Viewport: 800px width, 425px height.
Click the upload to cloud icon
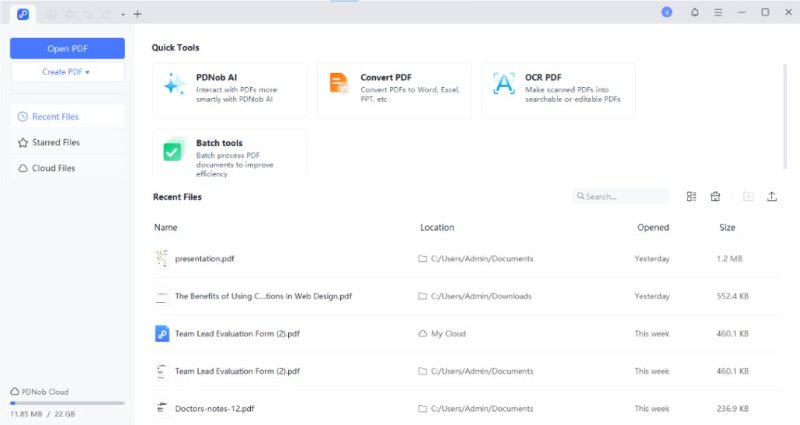(772, 197)
